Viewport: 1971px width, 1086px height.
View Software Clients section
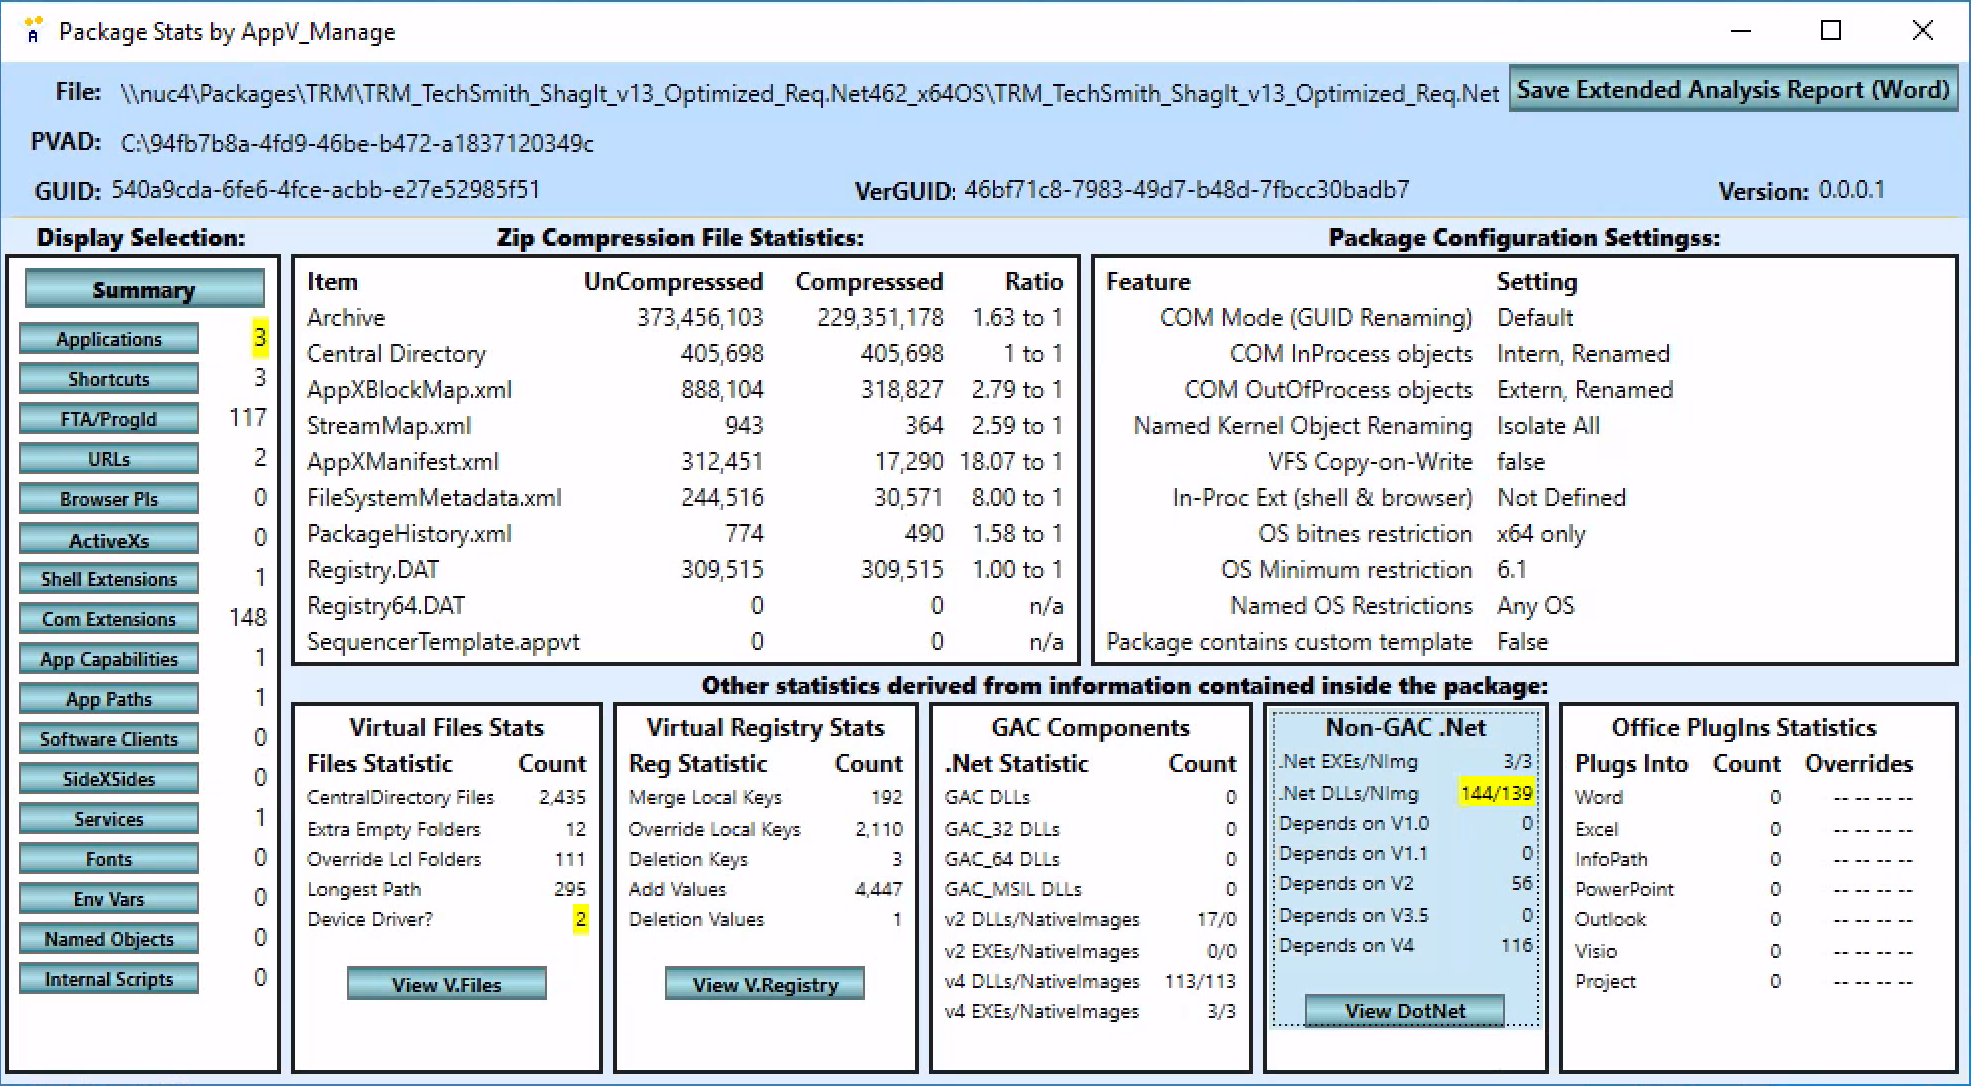[109, 739]
